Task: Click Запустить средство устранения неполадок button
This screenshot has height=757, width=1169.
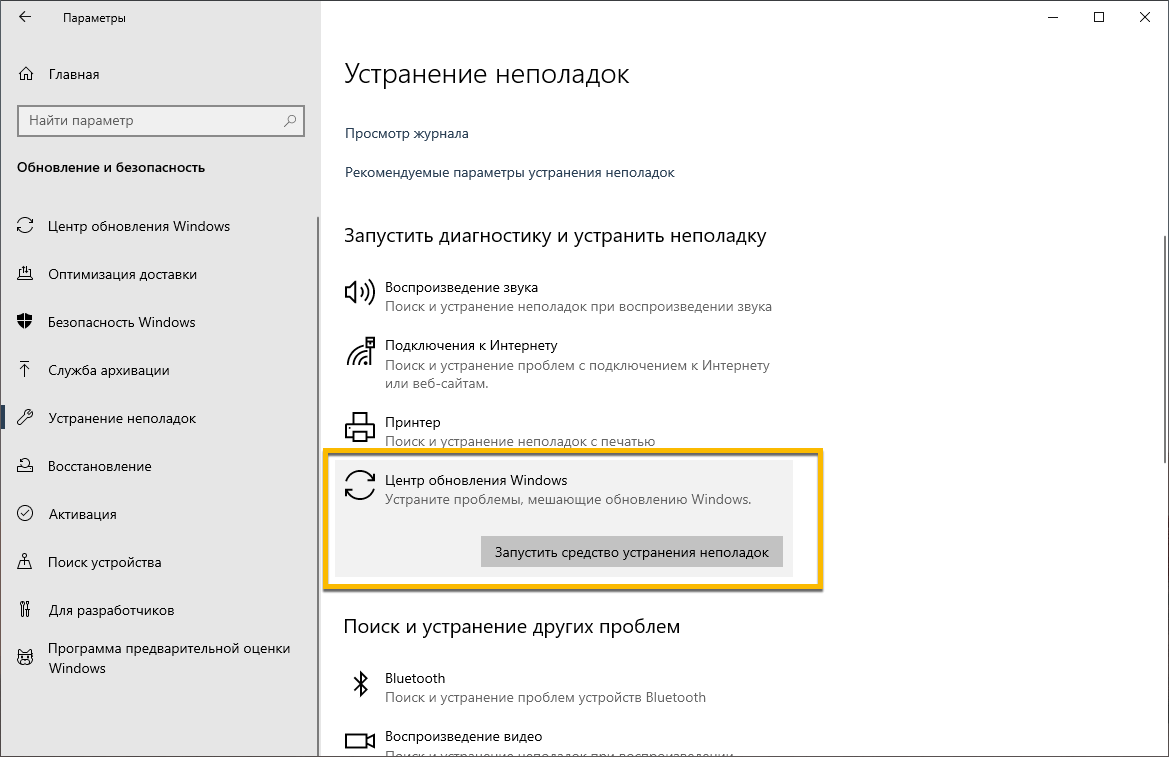Action: (631, 551)
